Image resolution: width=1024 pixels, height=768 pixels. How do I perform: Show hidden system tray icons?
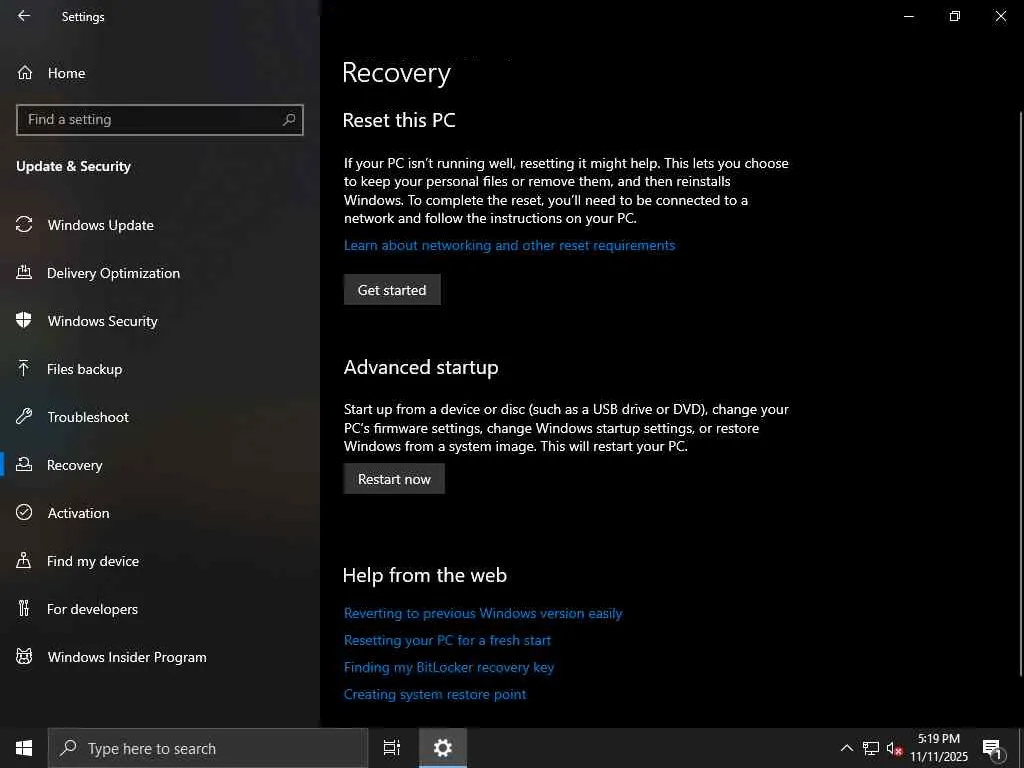point(846,748)
